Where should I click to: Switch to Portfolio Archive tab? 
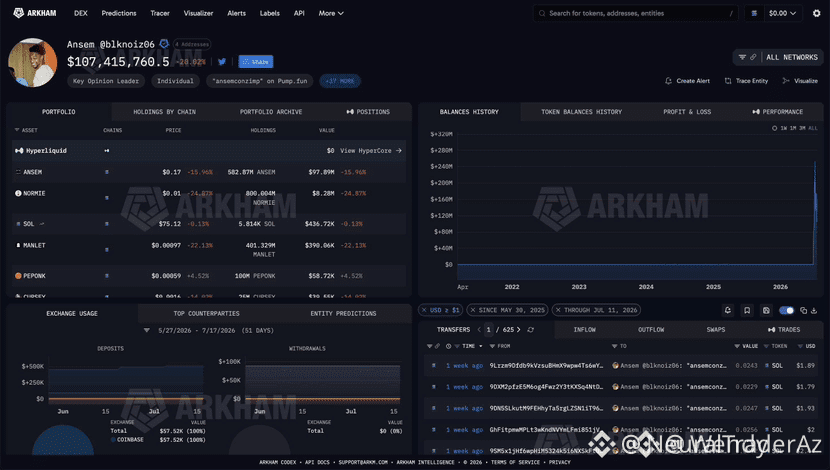271,112
